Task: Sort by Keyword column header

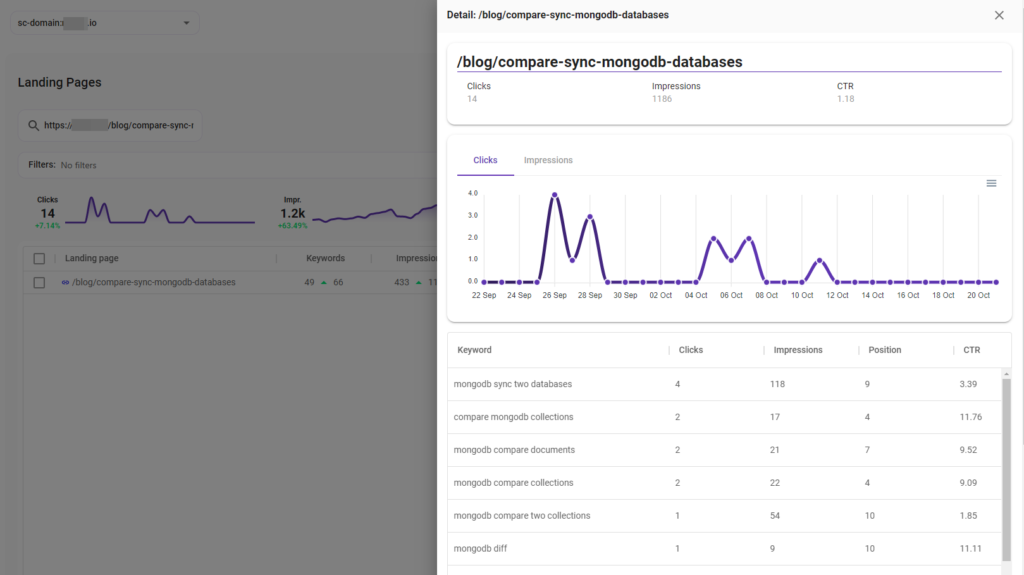Action: (474, 350)
